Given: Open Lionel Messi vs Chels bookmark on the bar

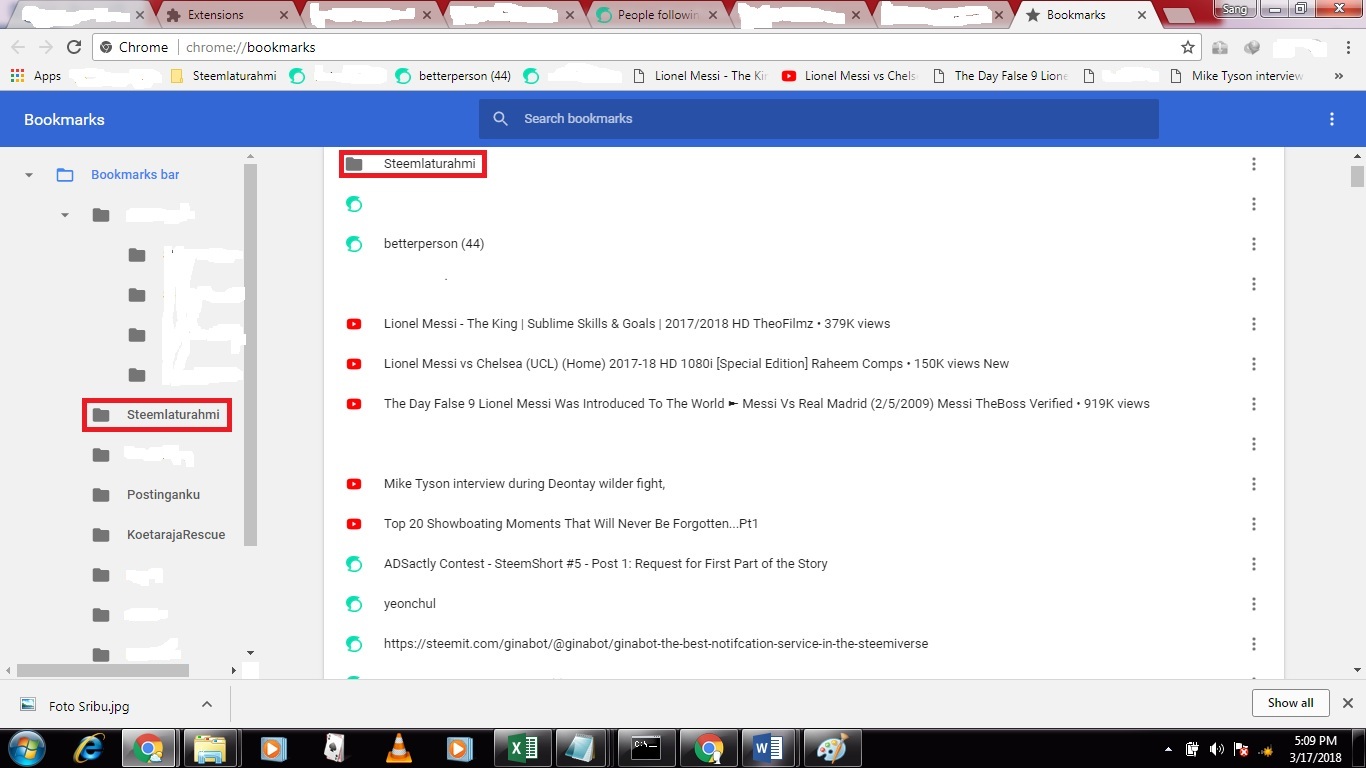Looking at the screenshot, I should click(849, 76).
